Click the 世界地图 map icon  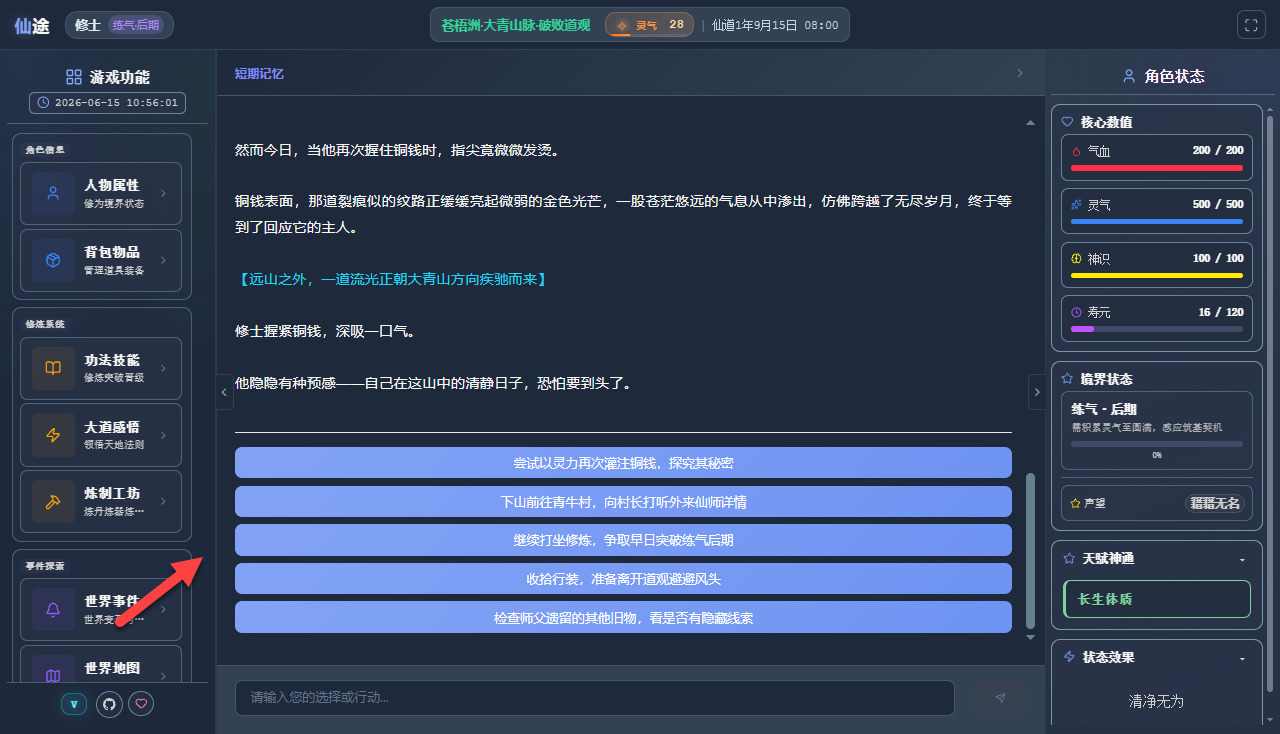tap(53, 674)
